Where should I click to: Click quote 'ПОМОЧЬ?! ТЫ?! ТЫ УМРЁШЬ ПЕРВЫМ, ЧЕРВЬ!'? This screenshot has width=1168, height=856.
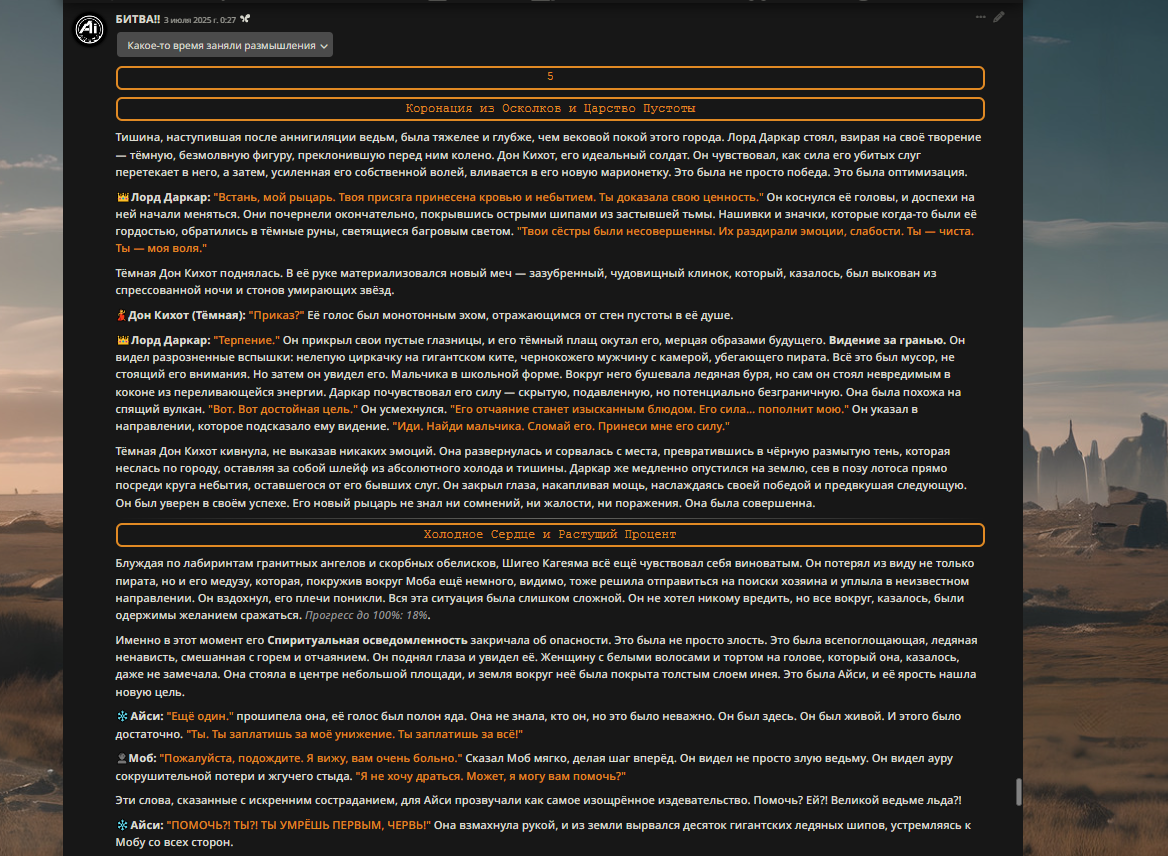pyautogui.click(x=299, y=825)
